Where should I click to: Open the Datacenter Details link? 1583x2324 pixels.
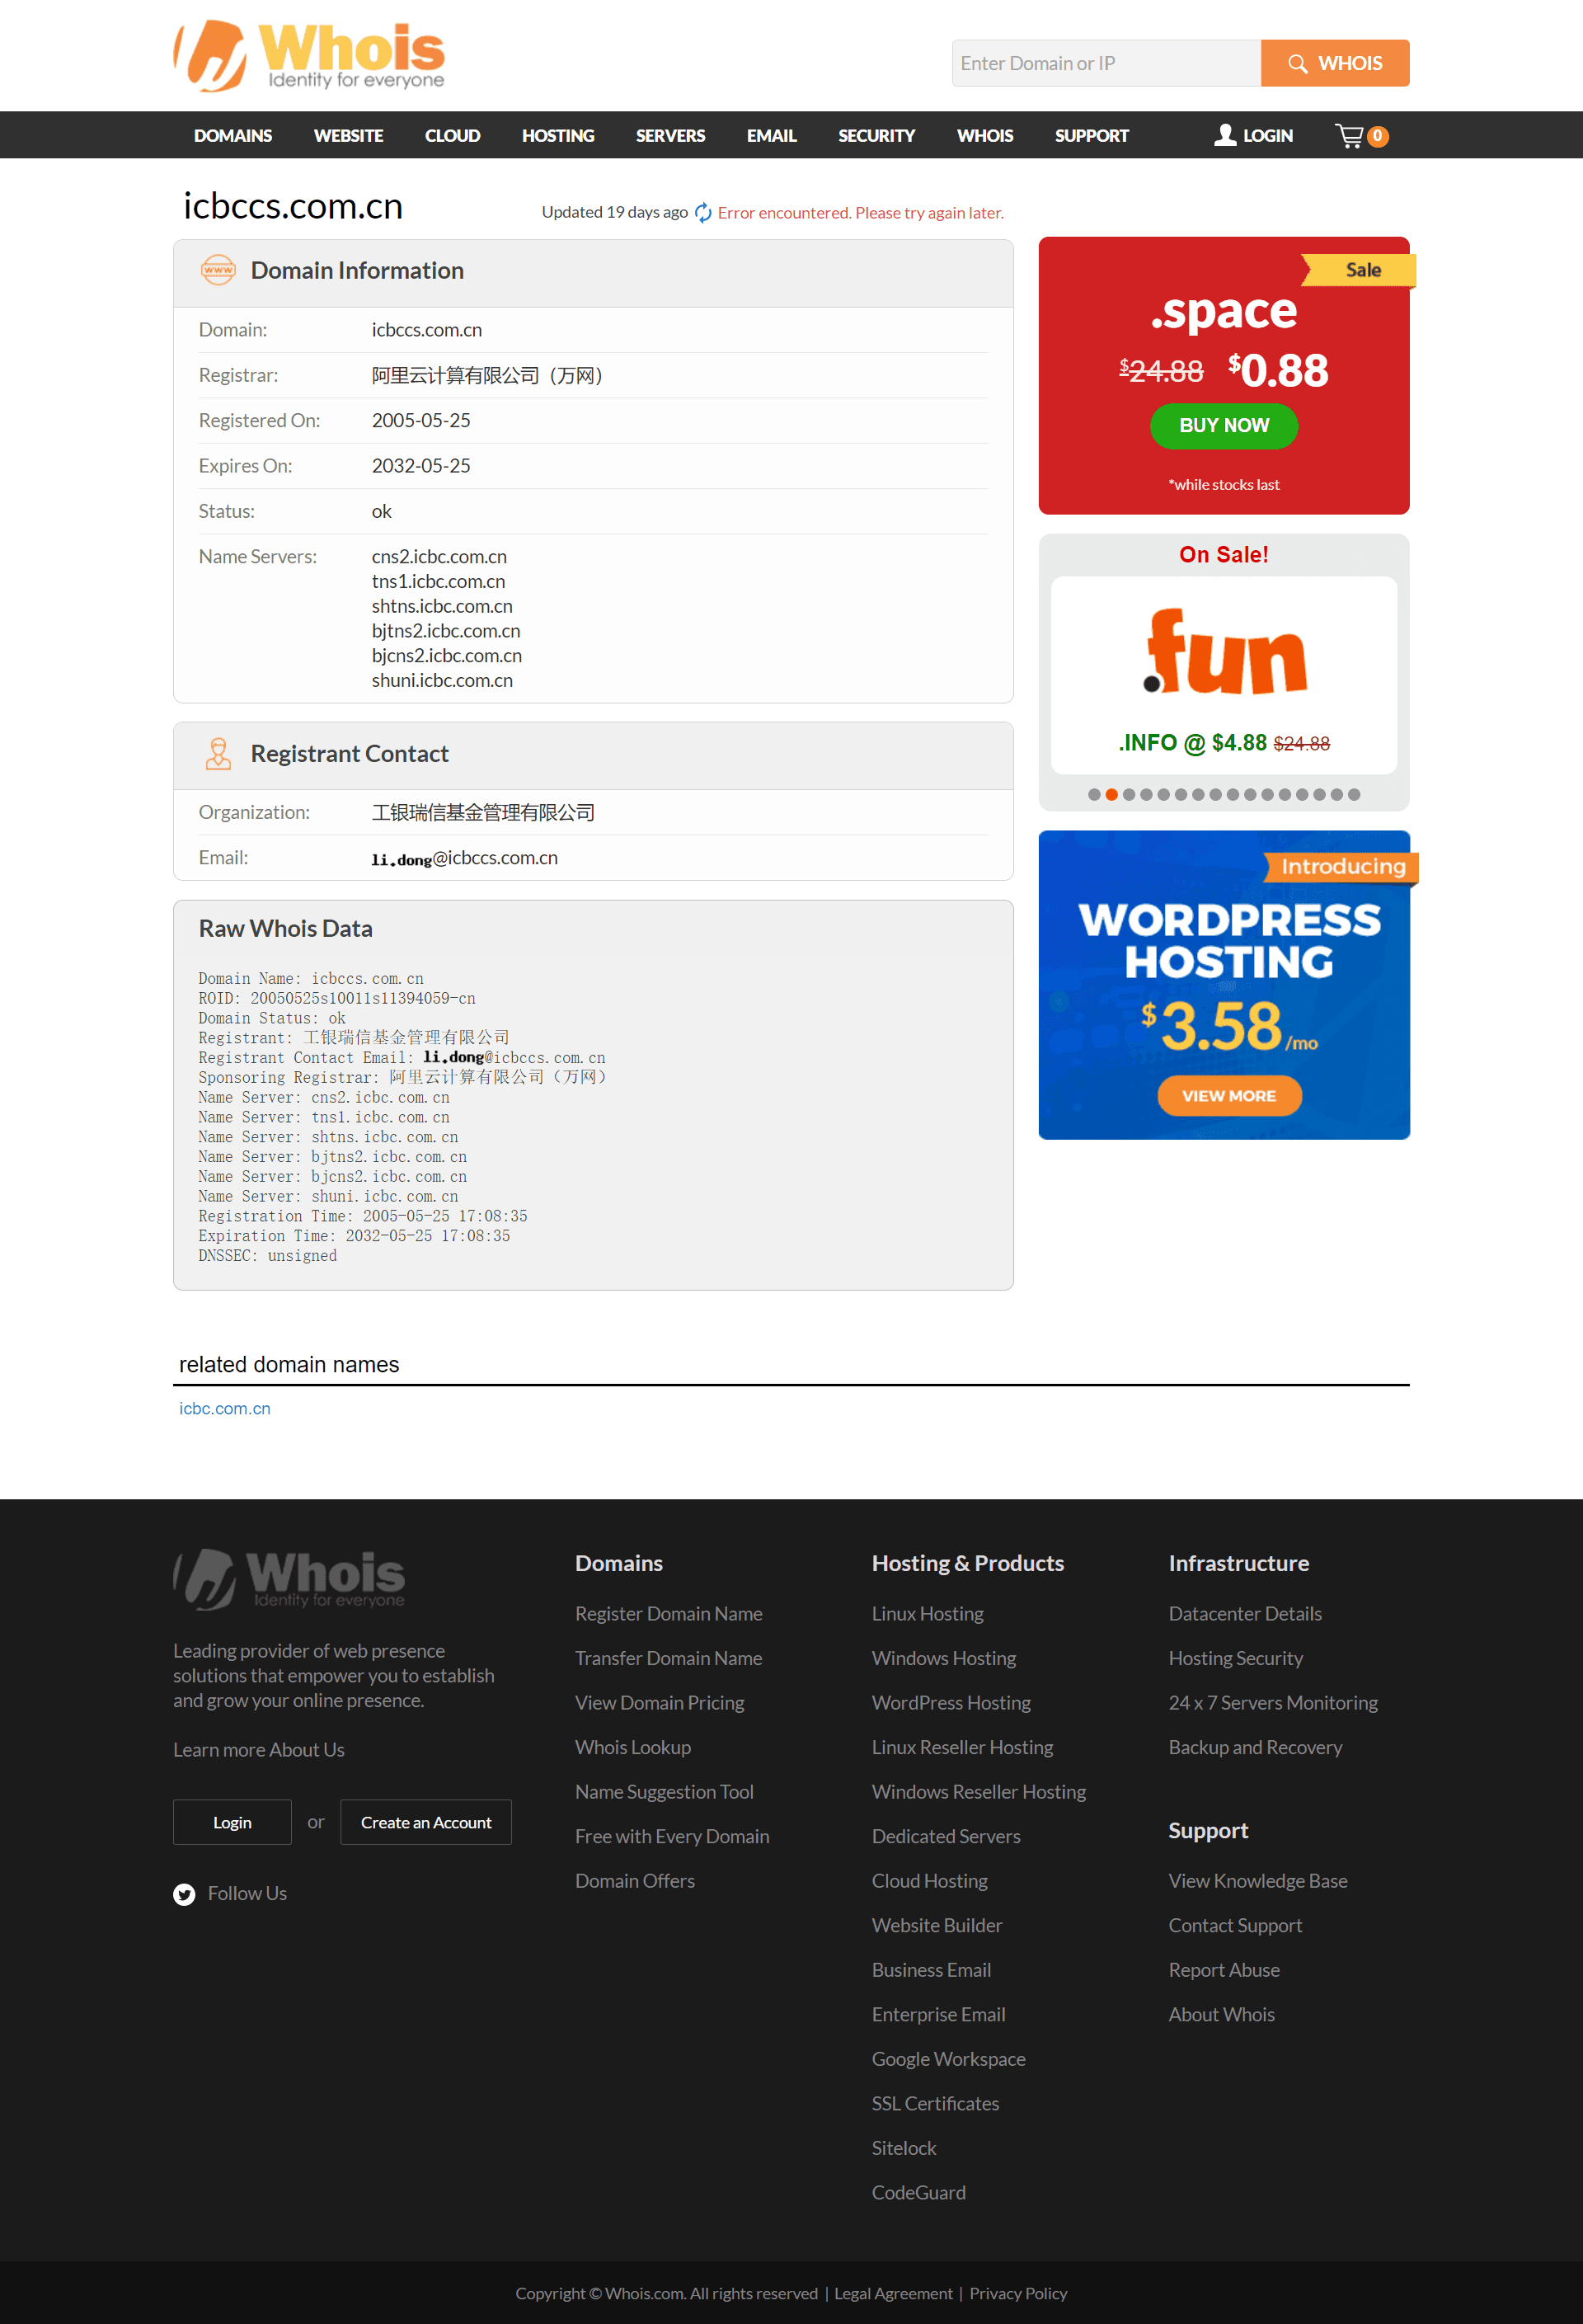[1245, 1614]
